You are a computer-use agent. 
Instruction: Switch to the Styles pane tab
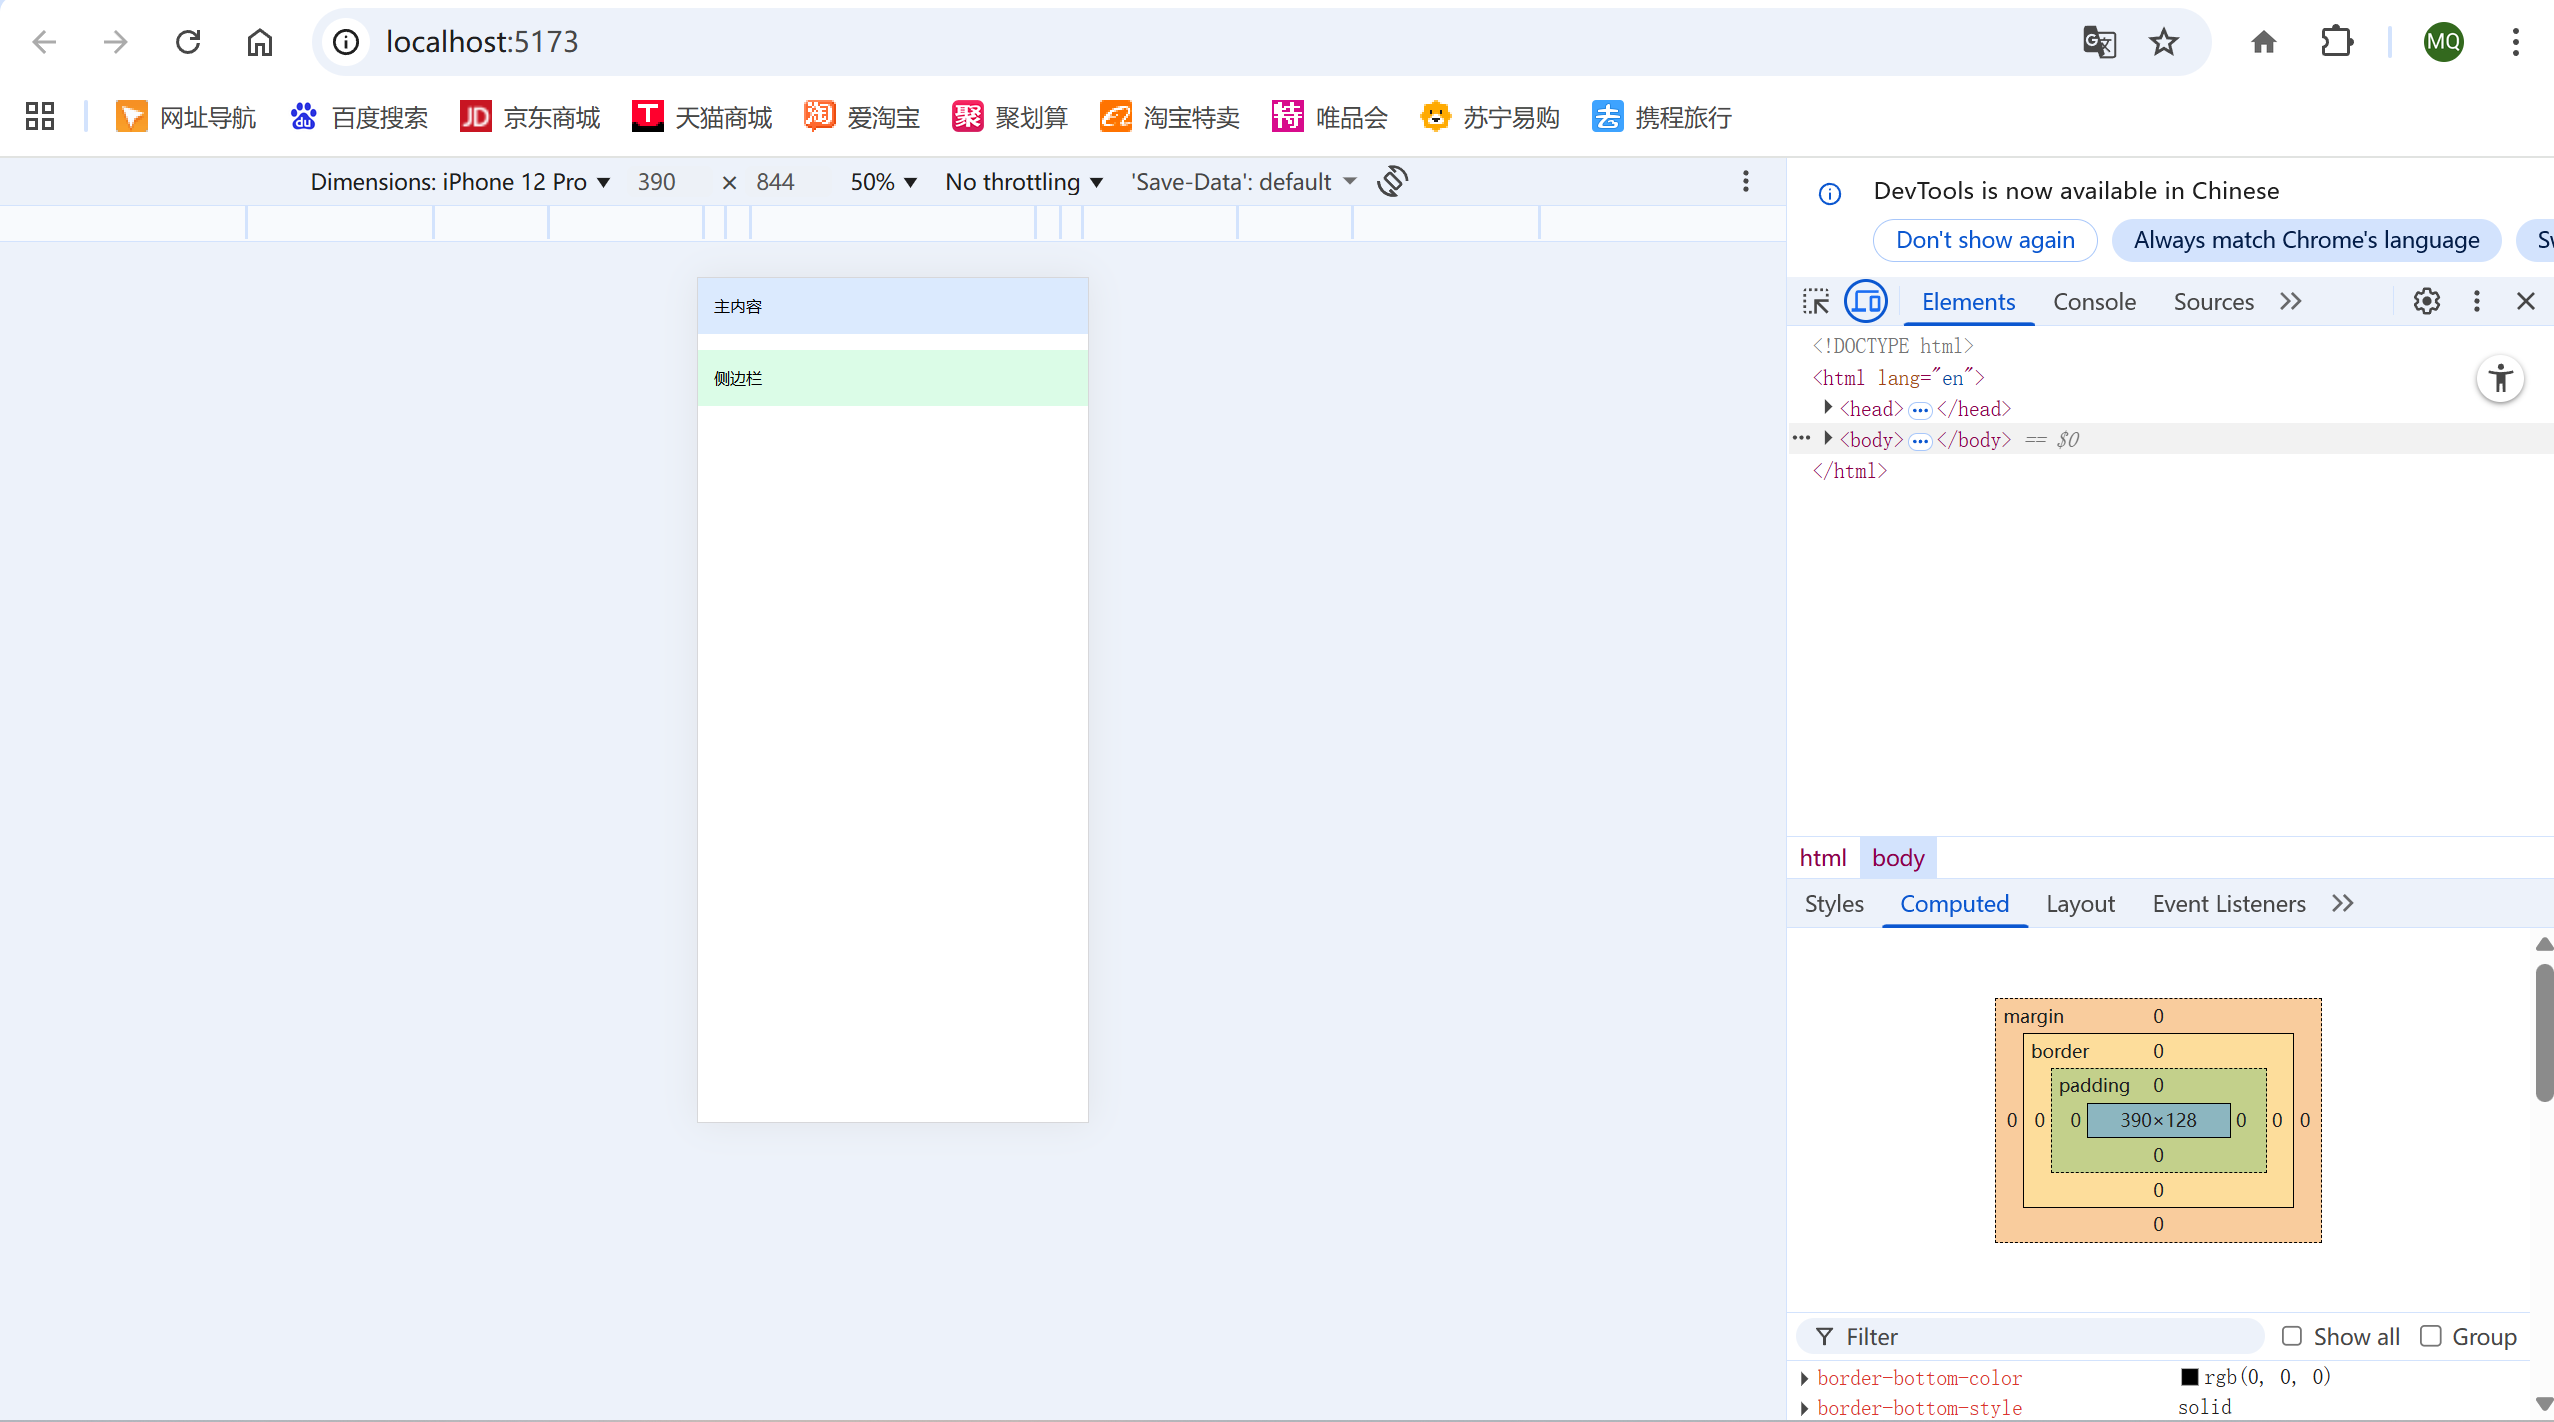coord(1834,903)
